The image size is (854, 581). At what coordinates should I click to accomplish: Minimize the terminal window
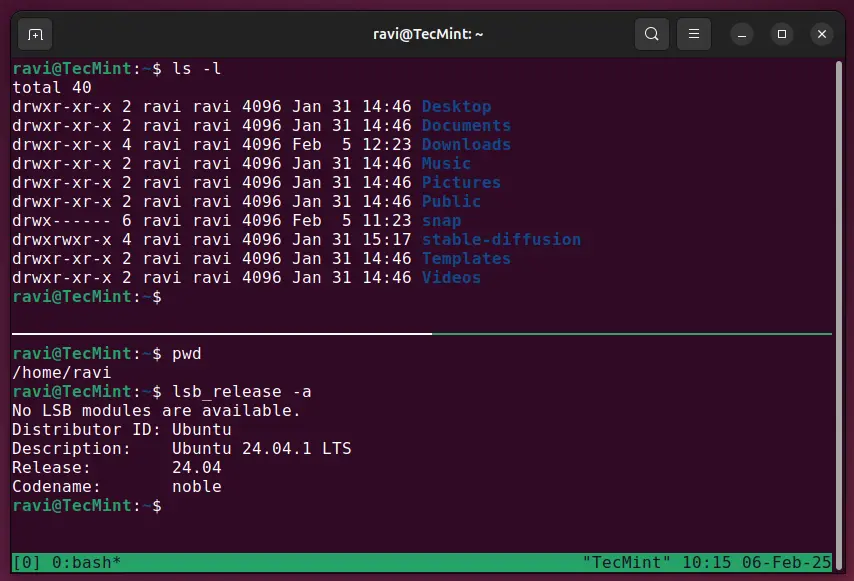742,34
